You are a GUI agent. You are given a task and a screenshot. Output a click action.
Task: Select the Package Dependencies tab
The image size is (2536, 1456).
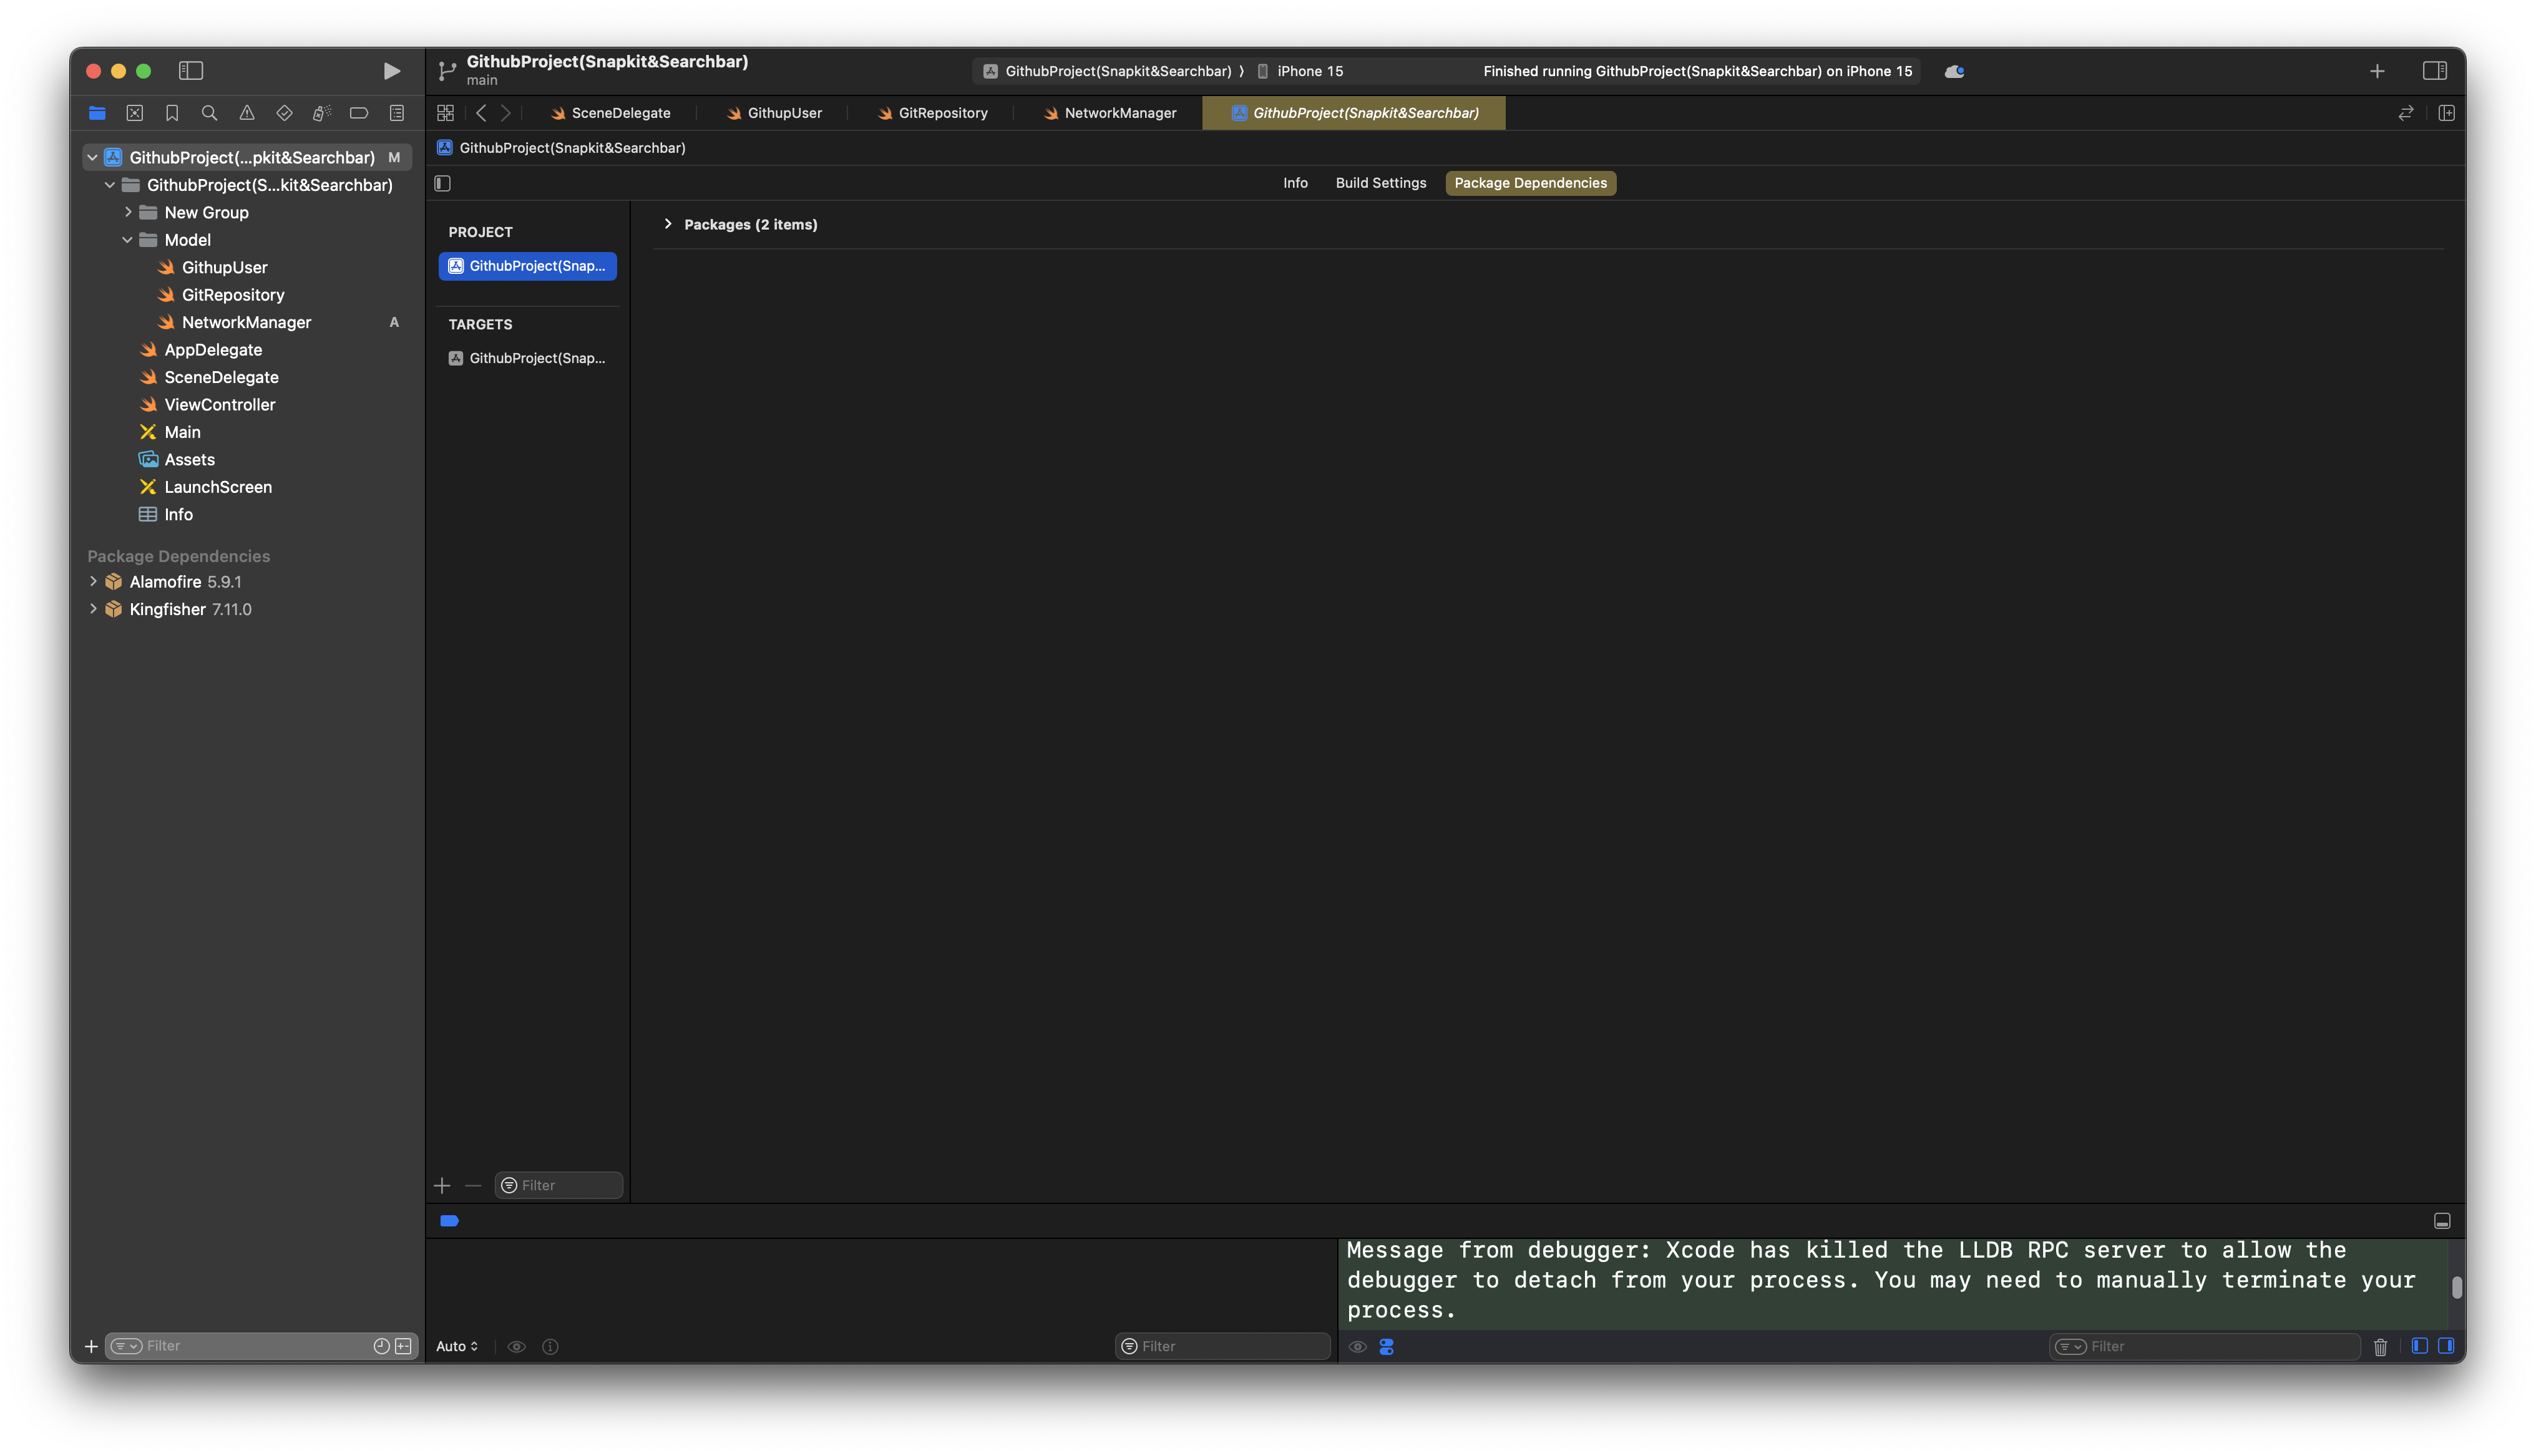point(1530,183)
